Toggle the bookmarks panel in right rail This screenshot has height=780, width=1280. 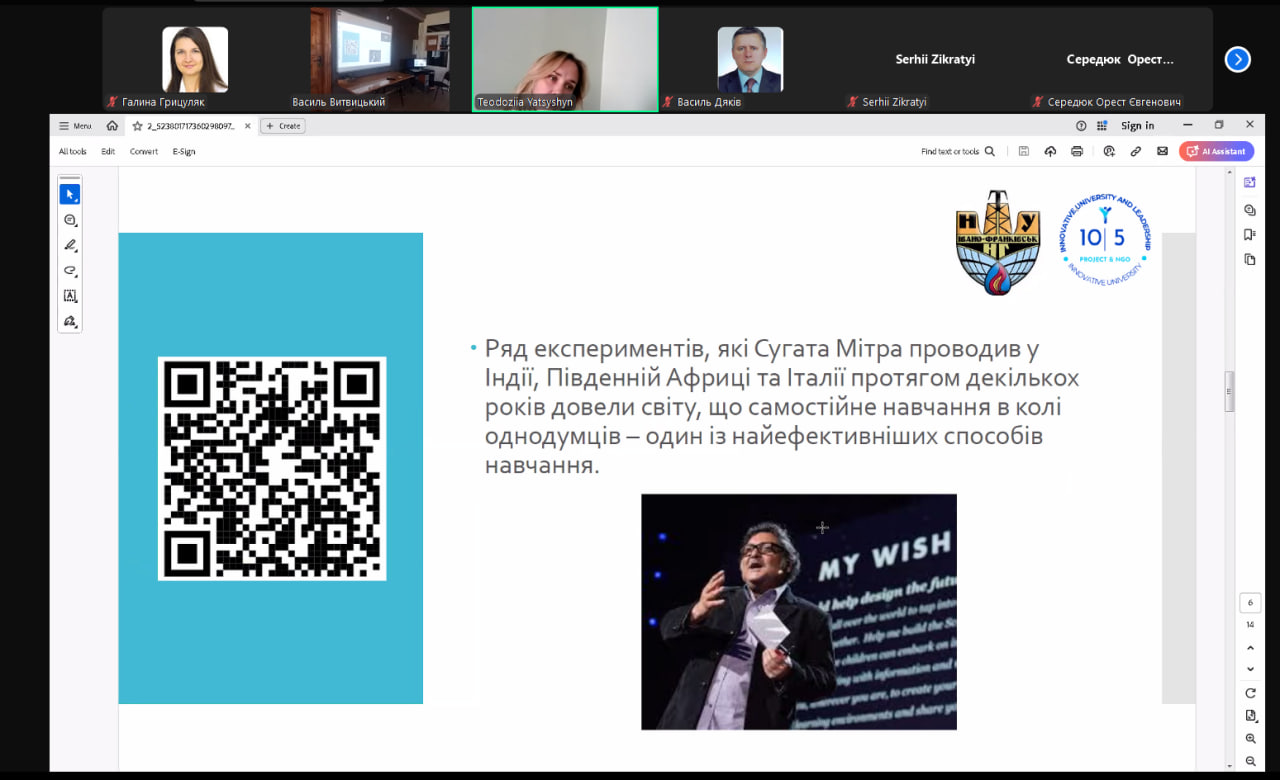(1250, 235)
